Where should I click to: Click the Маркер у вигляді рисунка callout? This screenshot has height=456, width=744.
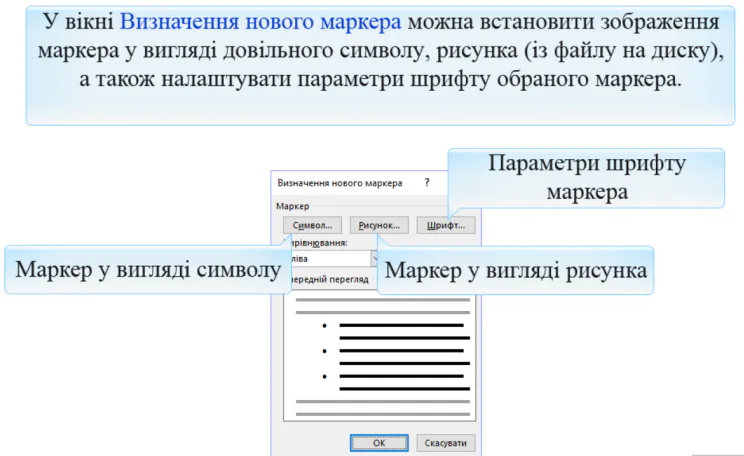coord(516,270)
